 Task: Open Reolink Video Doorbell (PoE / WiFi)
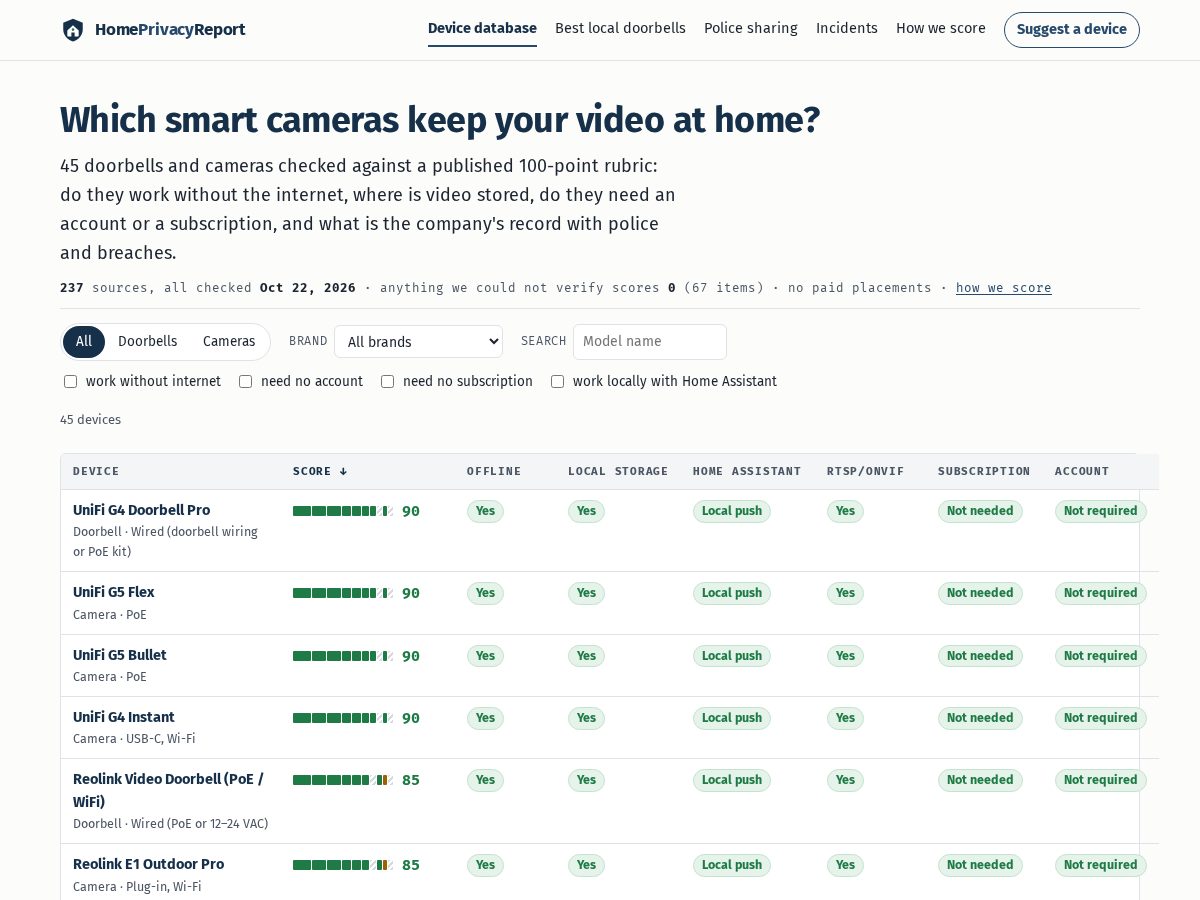168,790
